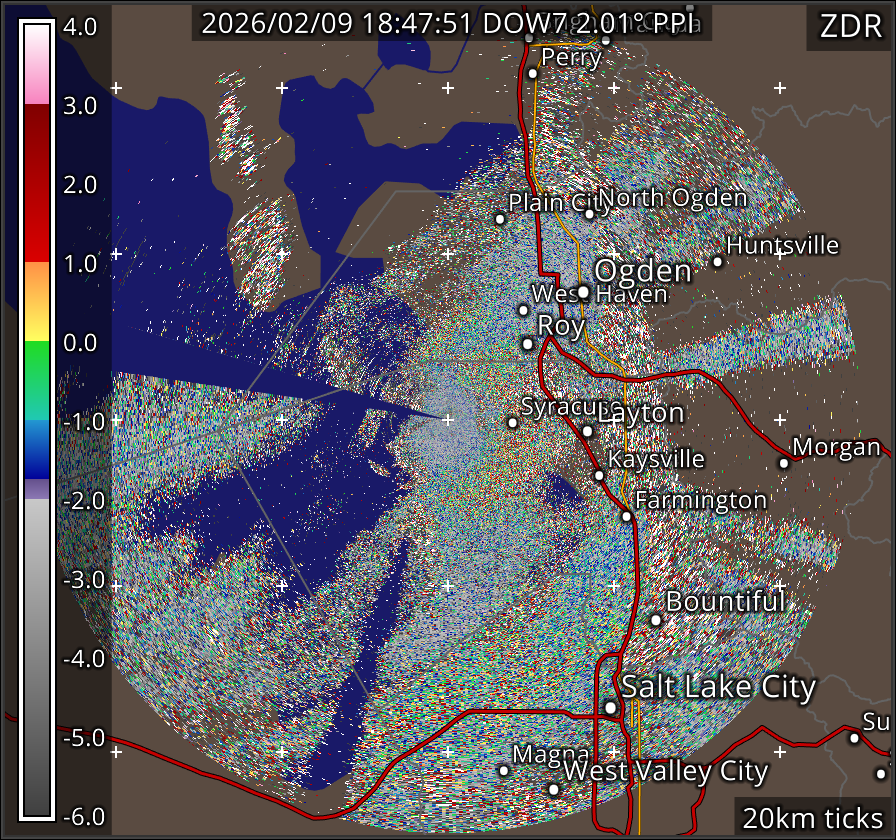896x840 pixels.
Task: Select the Syracuse location marker dot
Action: point(513,422)
